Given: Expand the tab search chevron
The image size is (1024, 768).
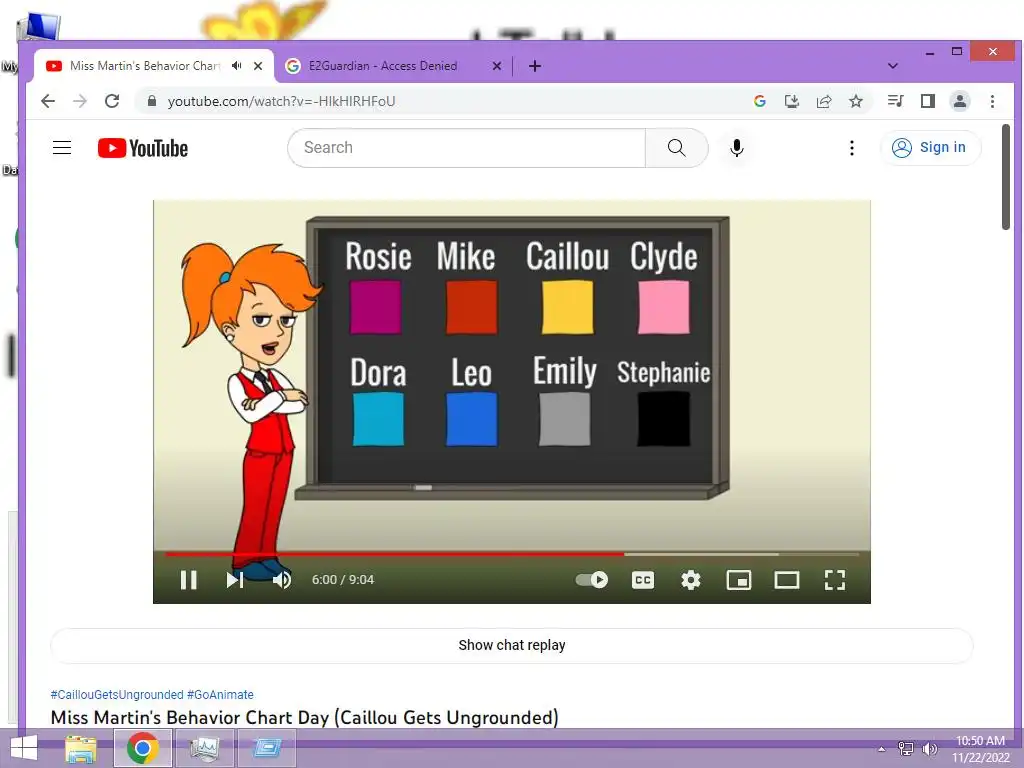Looking at the screenshot, I should click(x=893, y=66).
